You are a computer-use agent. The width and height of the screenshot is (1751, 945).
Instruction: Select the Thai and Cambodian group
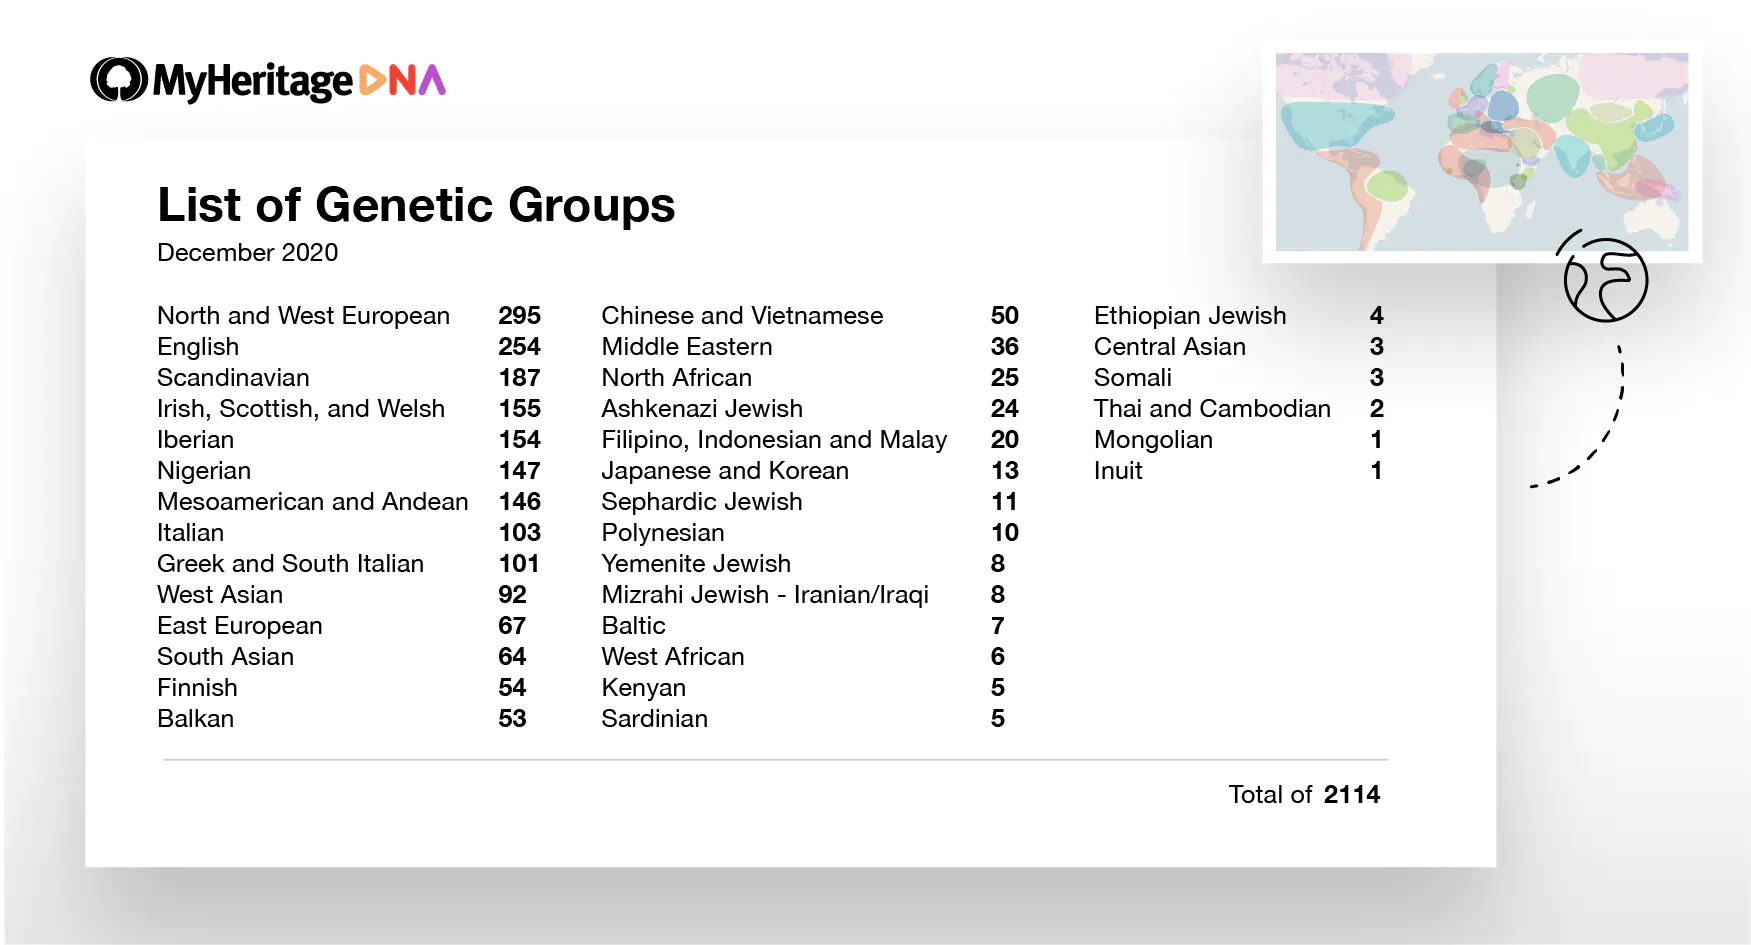click(x=1212, y=409)
